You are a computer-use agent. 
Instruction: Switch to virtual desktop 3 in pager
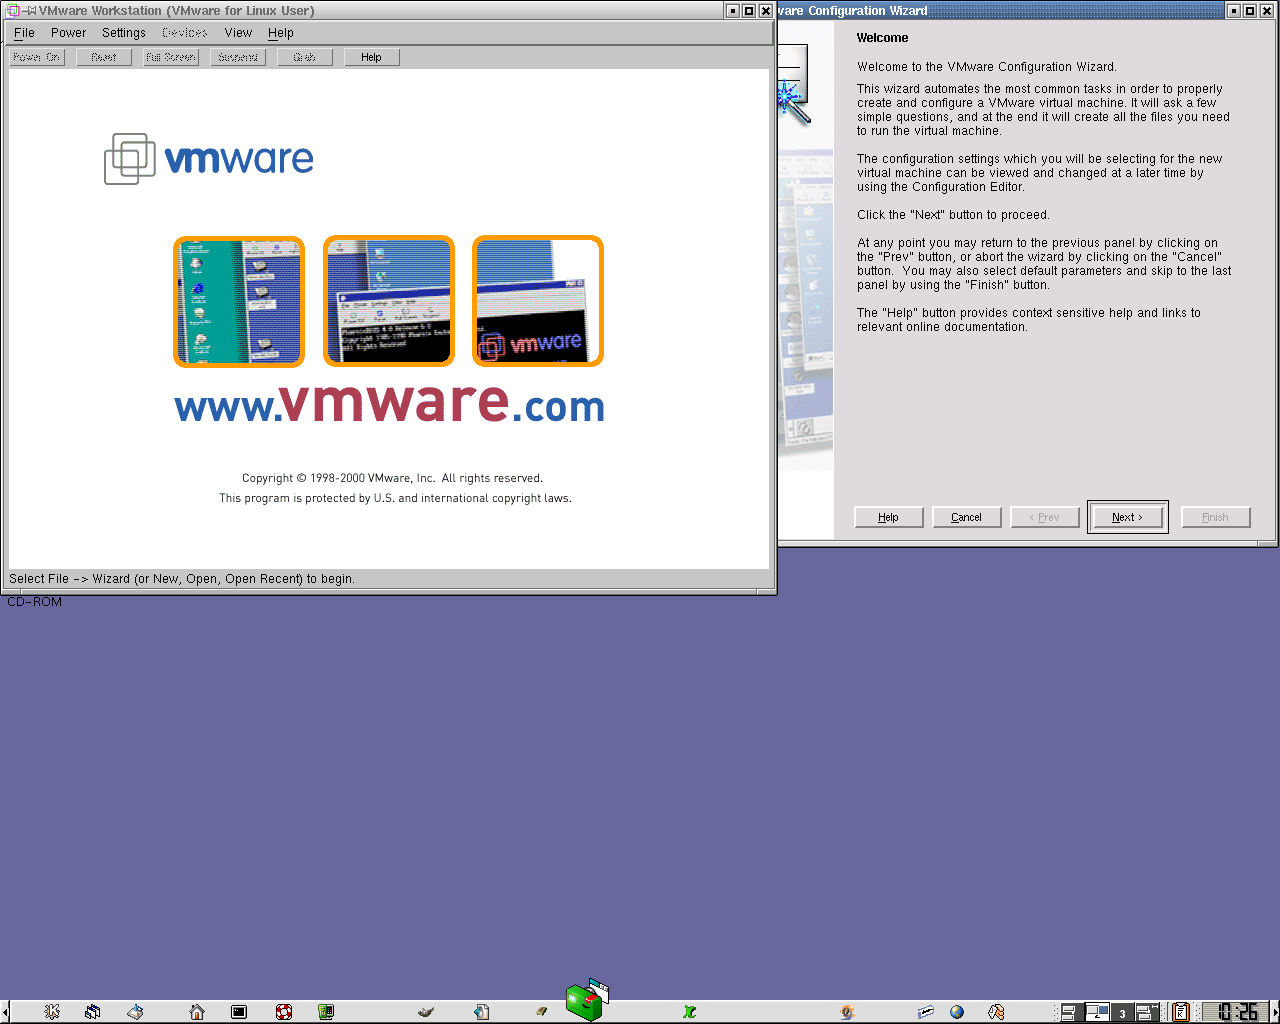point(1122,1013)
